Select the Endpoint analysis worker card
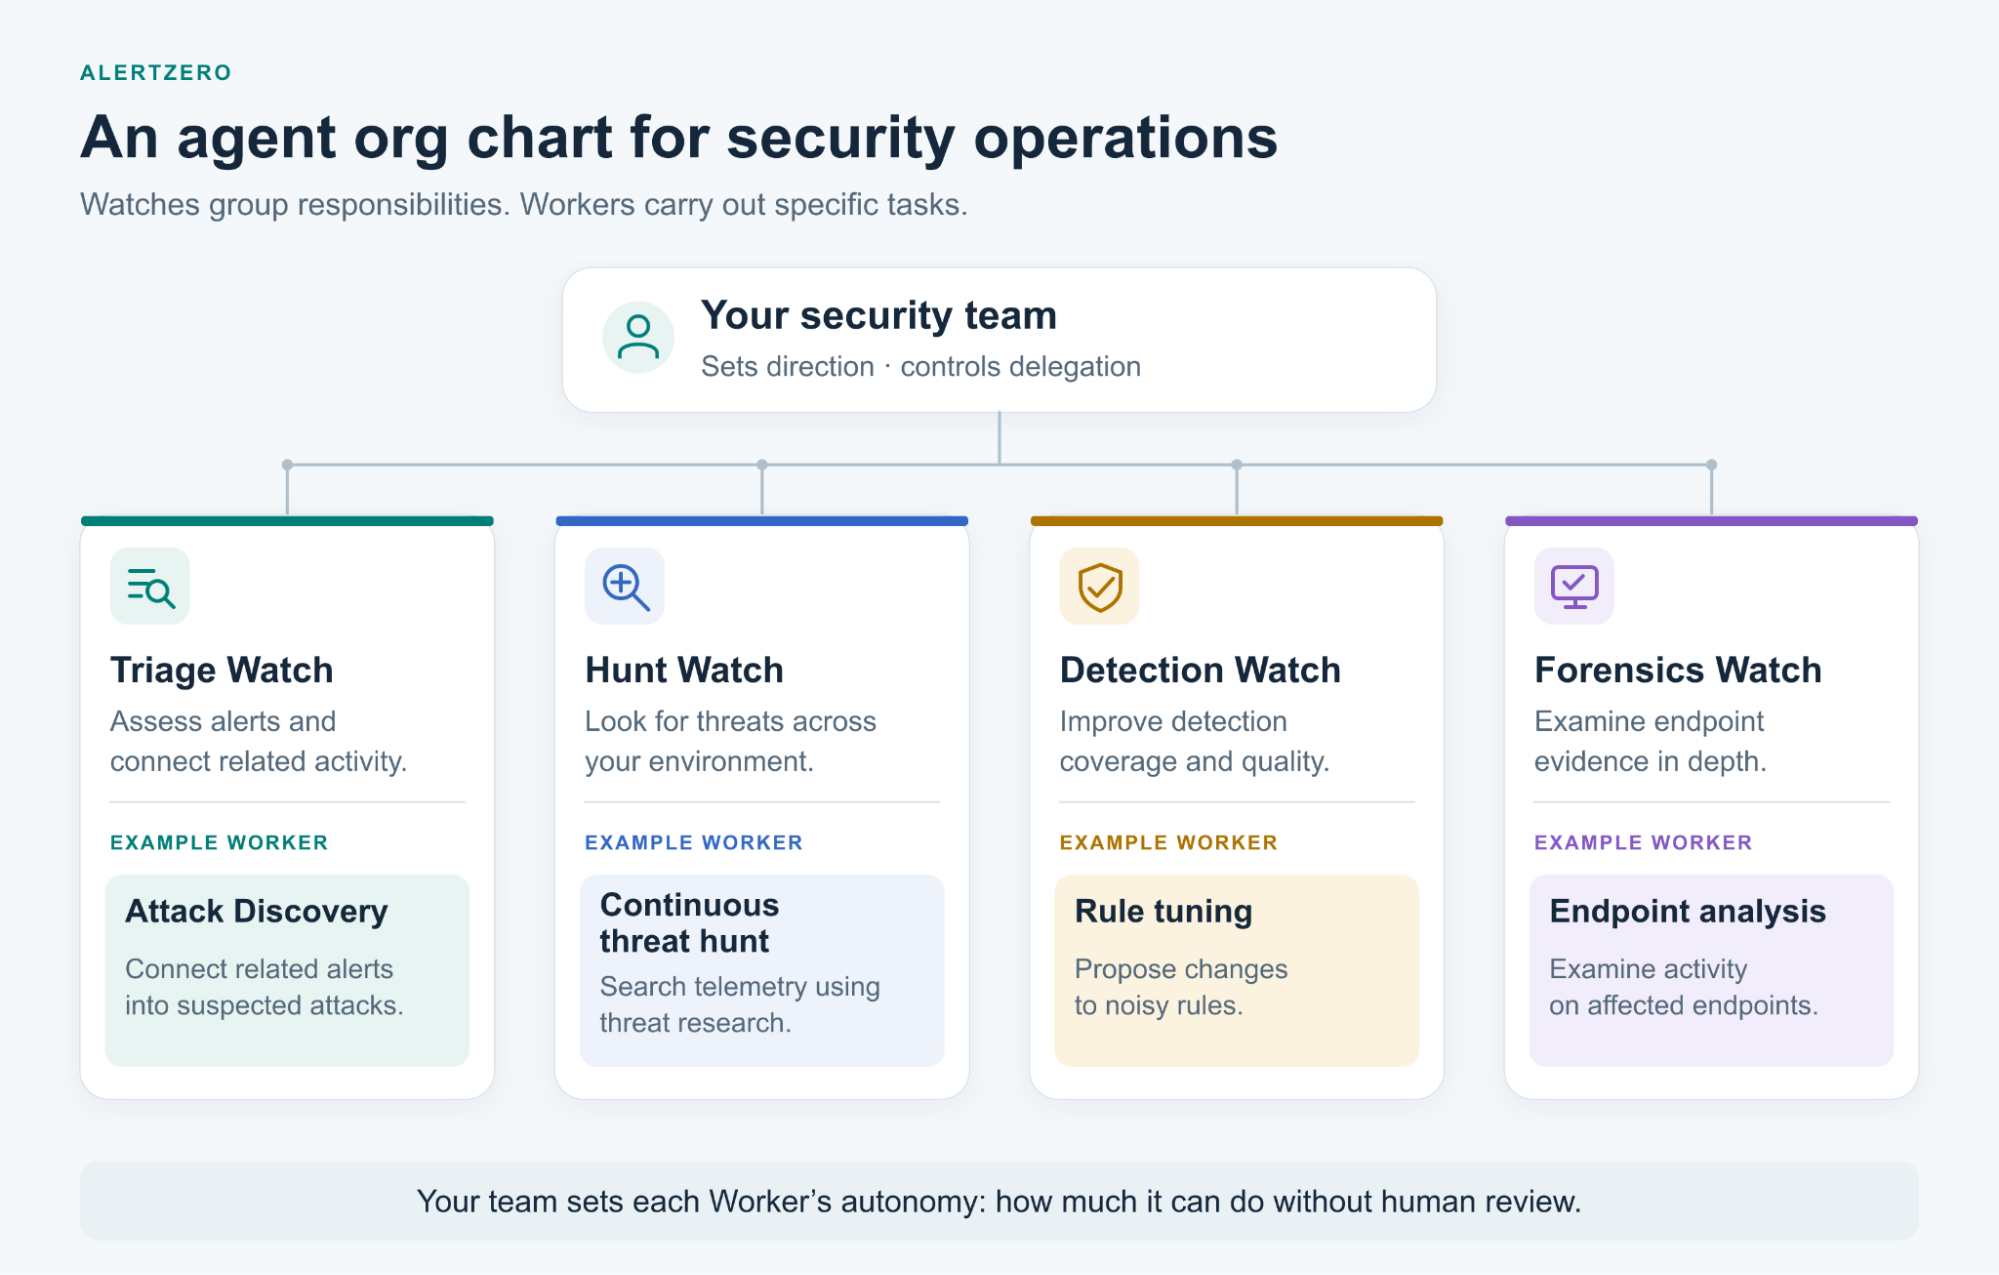 pos(1711,970)
